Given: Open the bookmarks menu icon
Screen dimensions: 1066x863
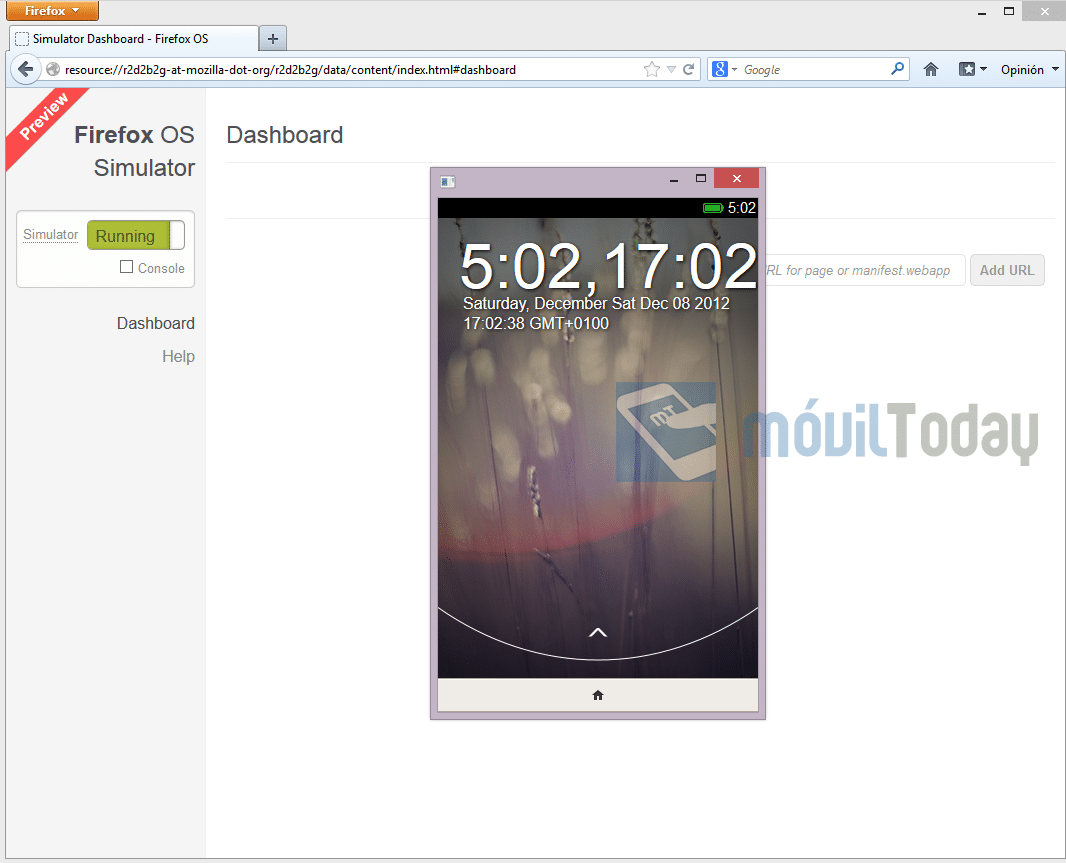Looking at the screenshot, I should [972, 70].
